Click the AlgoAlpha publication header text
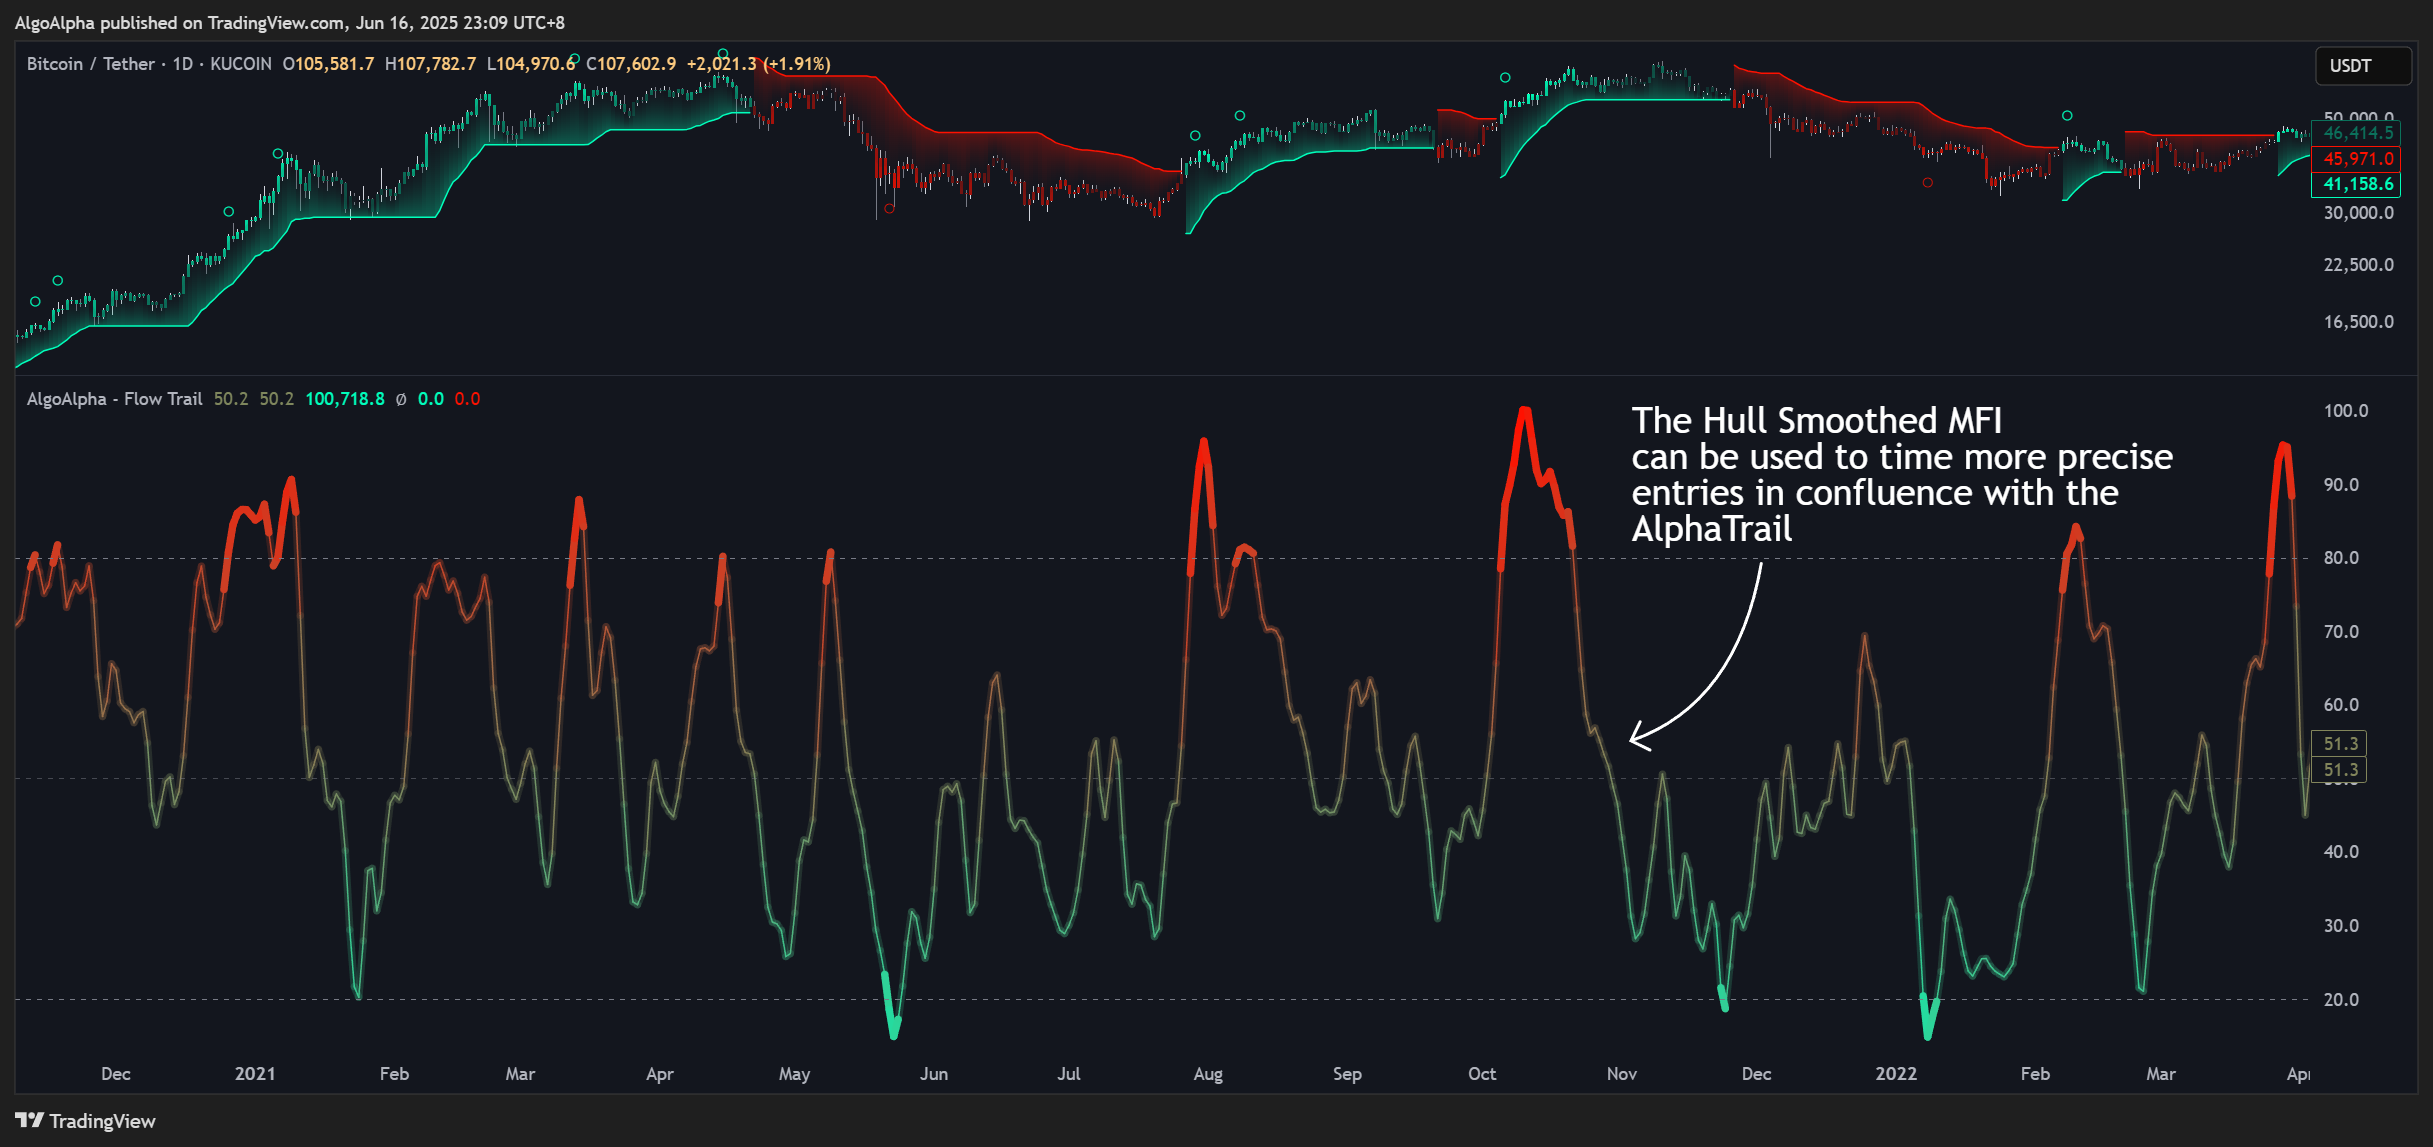Viewport: 2433px width, 1147px height. coord(289,22)
